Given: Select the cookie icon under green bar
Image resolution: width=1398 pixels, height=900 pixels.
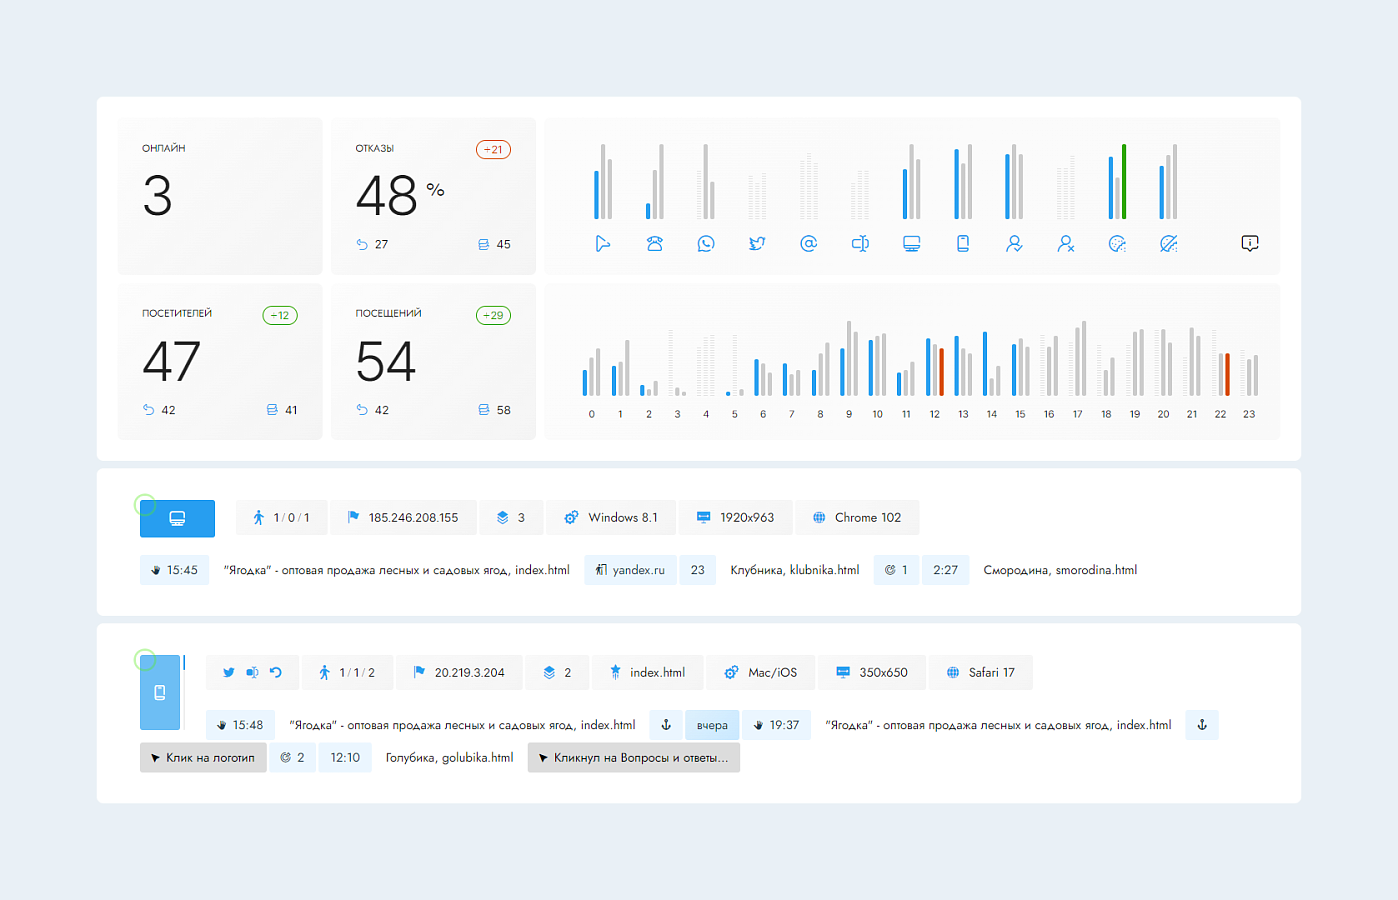Looking at the screenshot, I should [1117, 243].
